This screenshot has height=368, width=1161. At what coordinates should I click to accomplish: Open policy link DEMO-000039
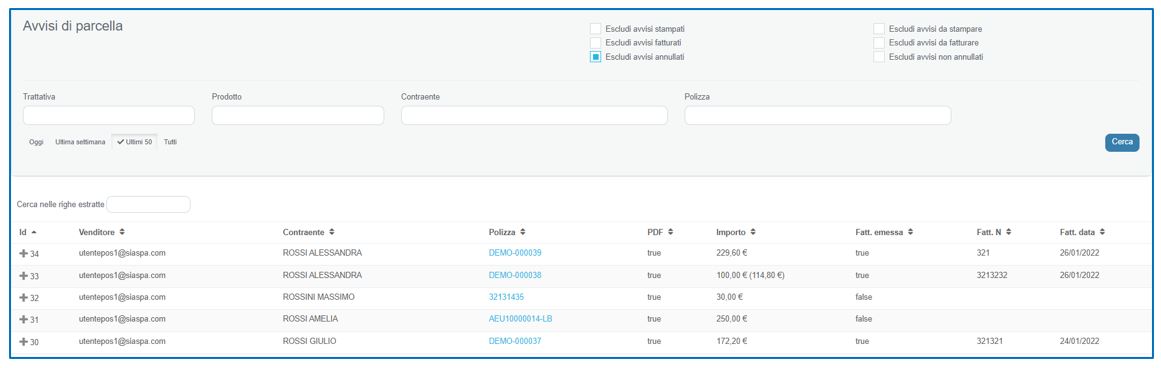pos(515,253)
